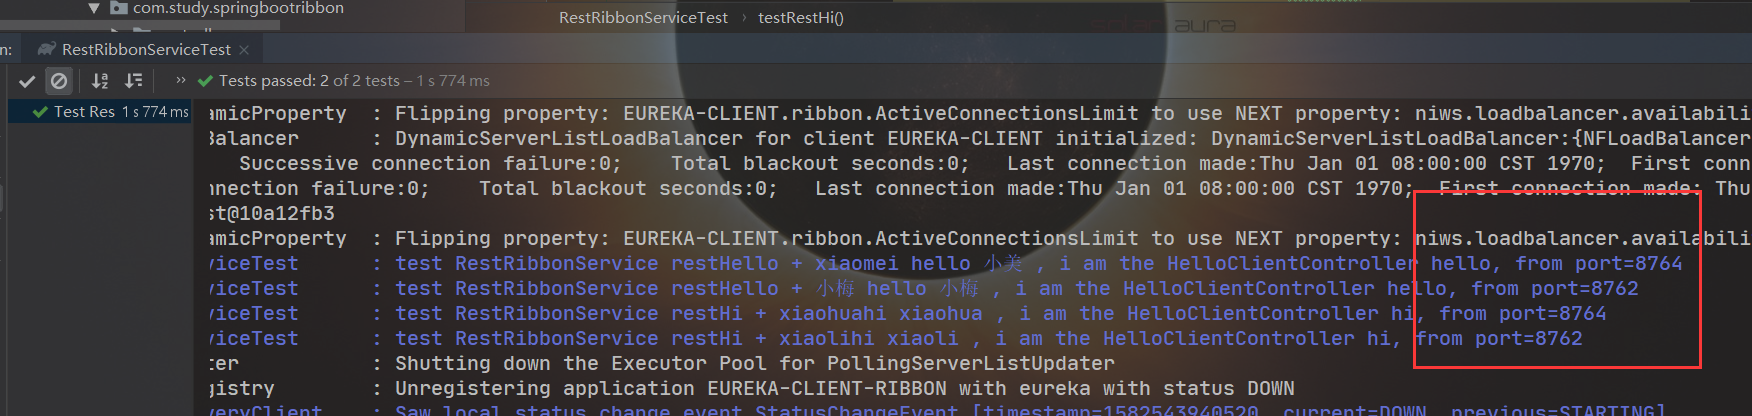Select the Test Res result row
This screenshot has height=416, width=1752.
coord(100,112)
